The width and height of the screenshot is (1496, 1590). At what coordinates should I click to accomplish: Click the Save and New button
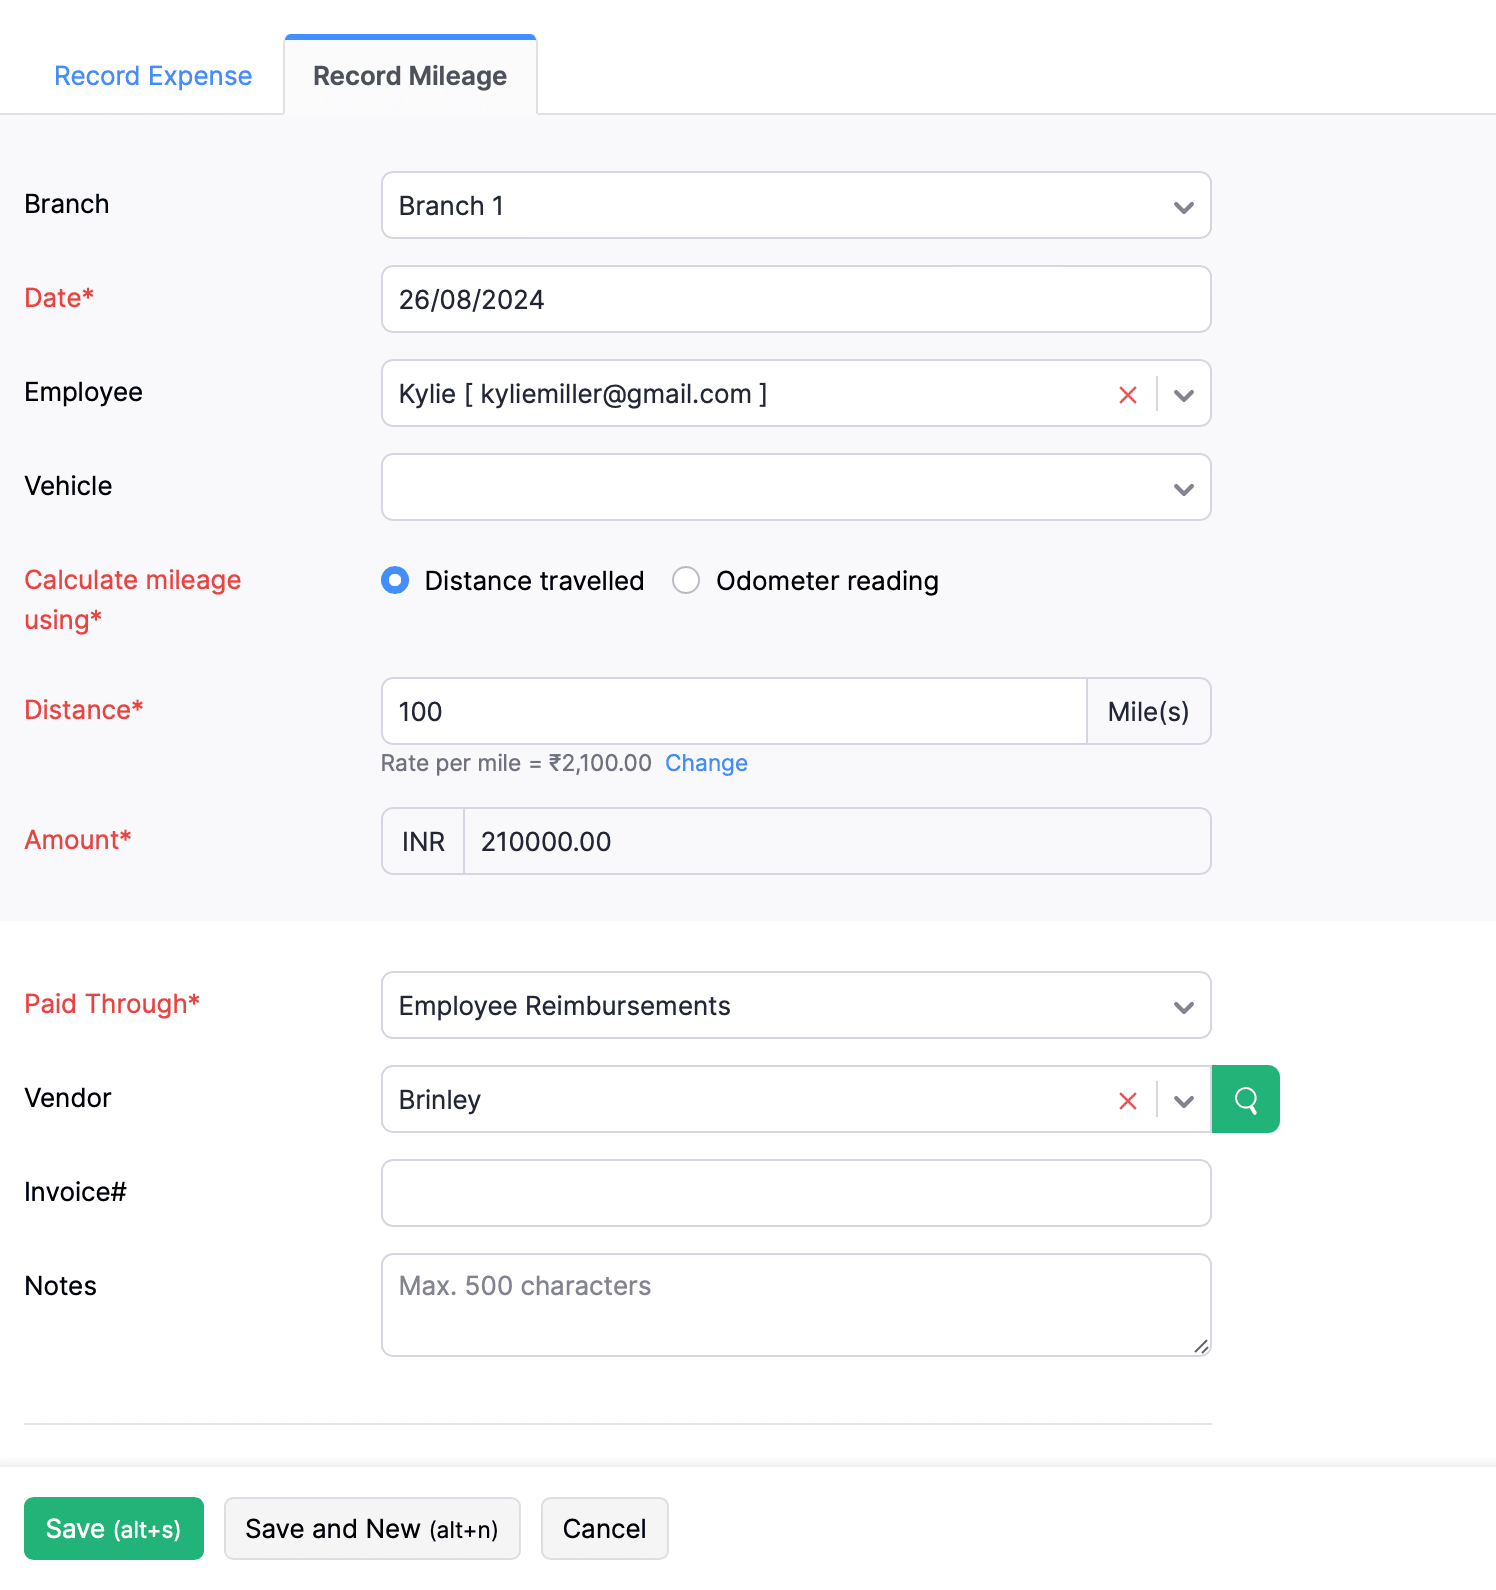pos(372,1529)
